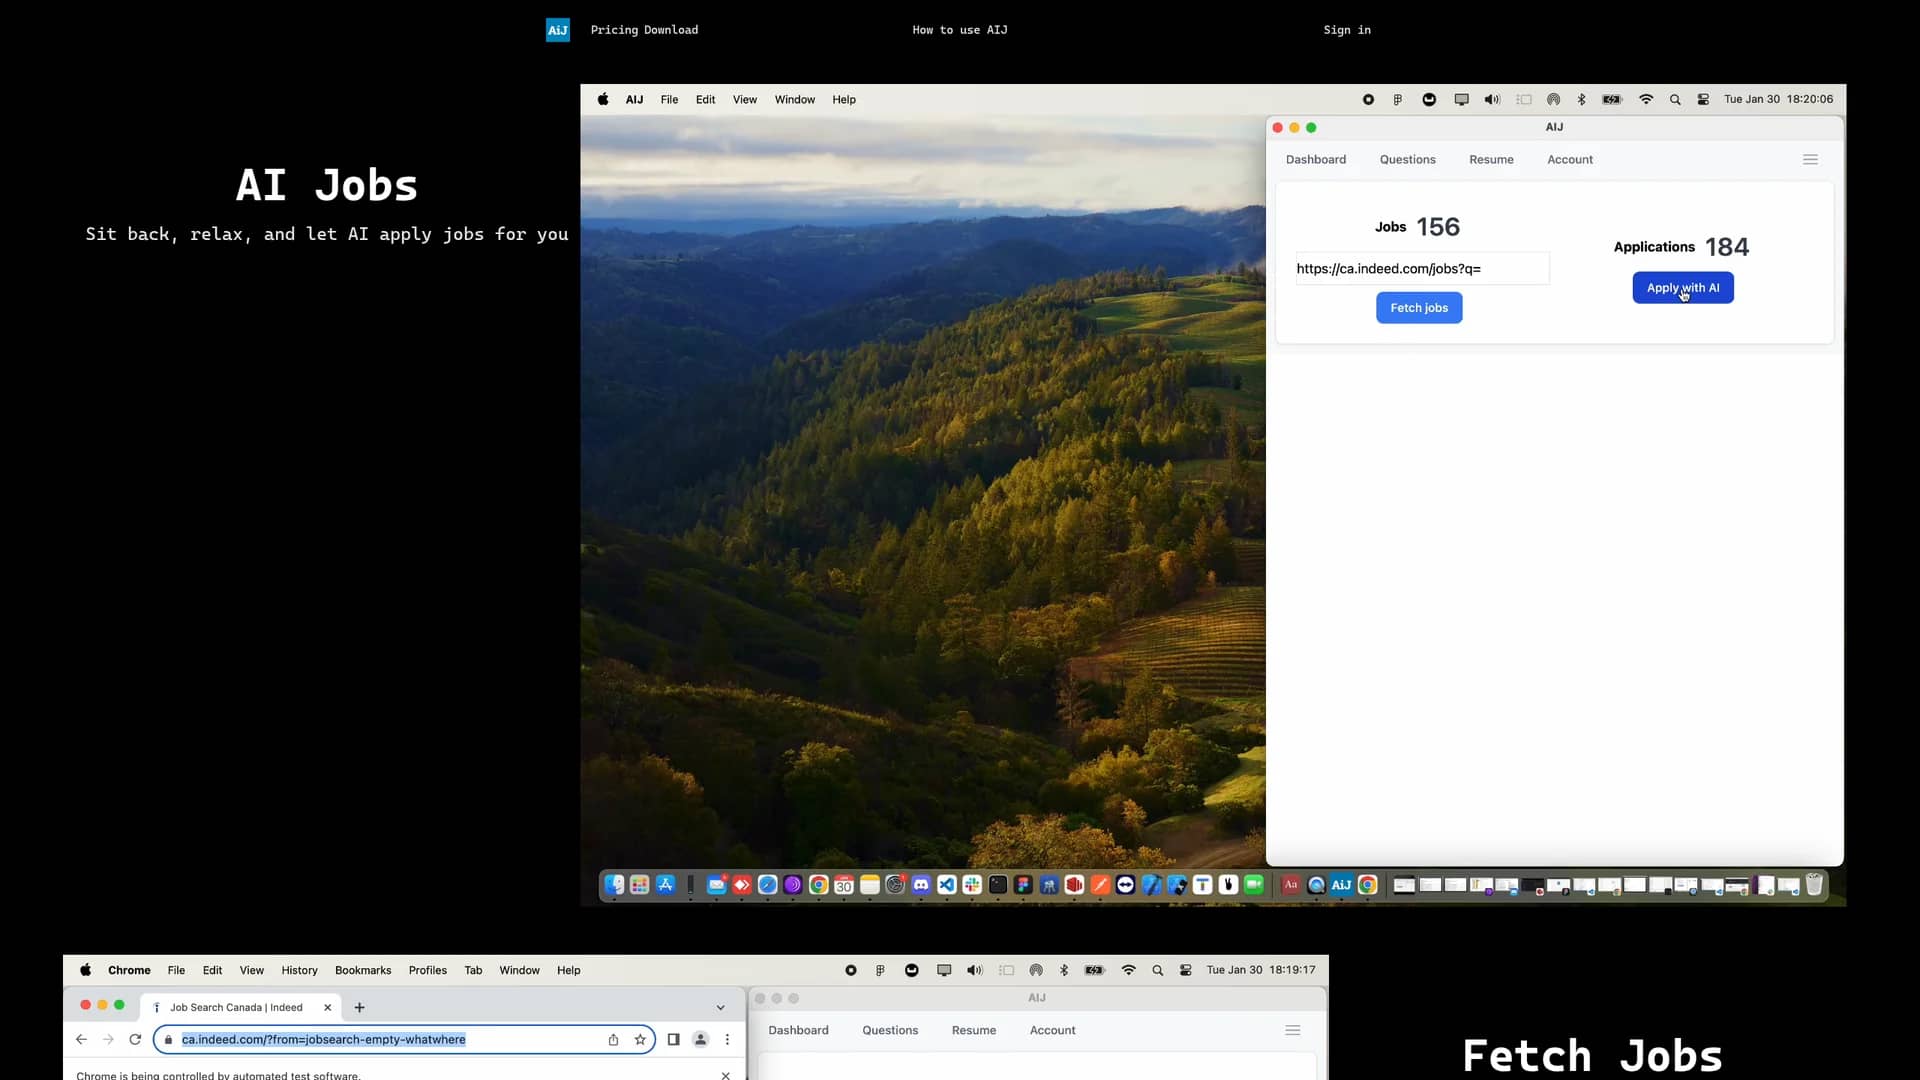Open the Download page link

coord(671,30)
